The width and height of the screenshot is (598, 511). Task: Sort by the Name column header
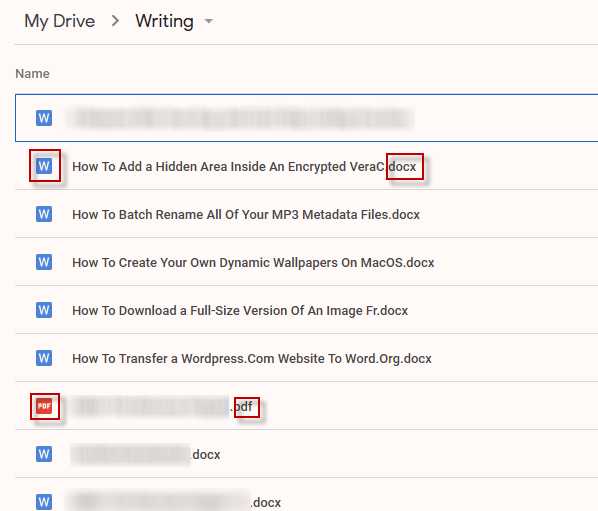click(32, 74)
